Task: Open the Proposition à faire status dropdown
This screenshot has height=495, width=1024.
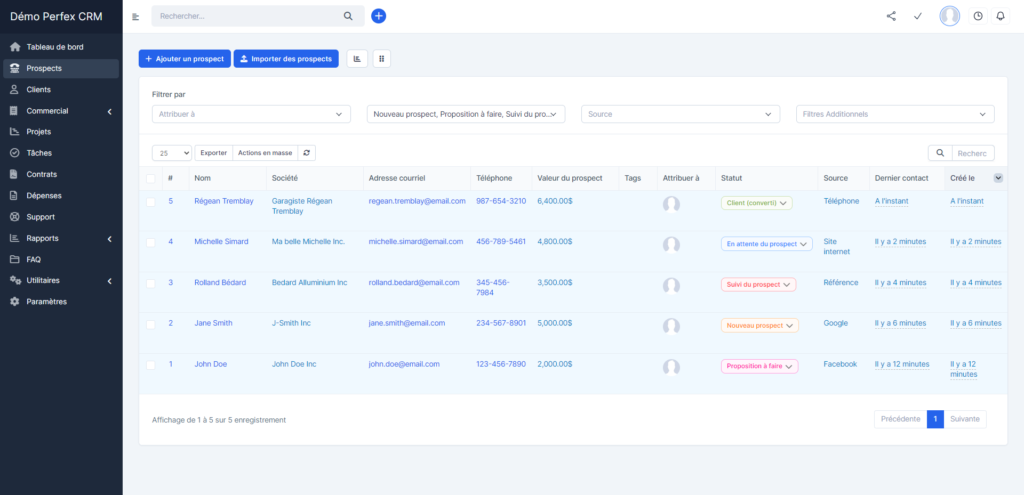Action: [760, 366]
